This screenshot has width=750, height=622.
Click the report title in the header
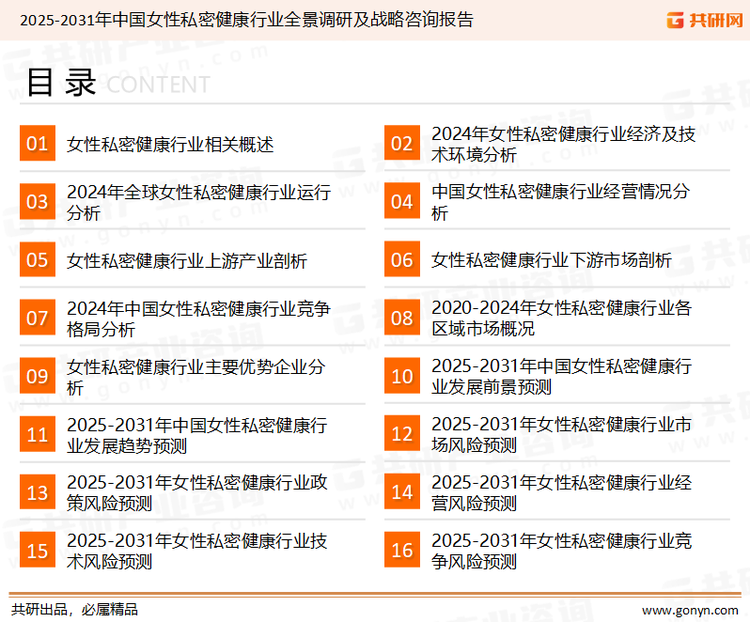point(246,20)
